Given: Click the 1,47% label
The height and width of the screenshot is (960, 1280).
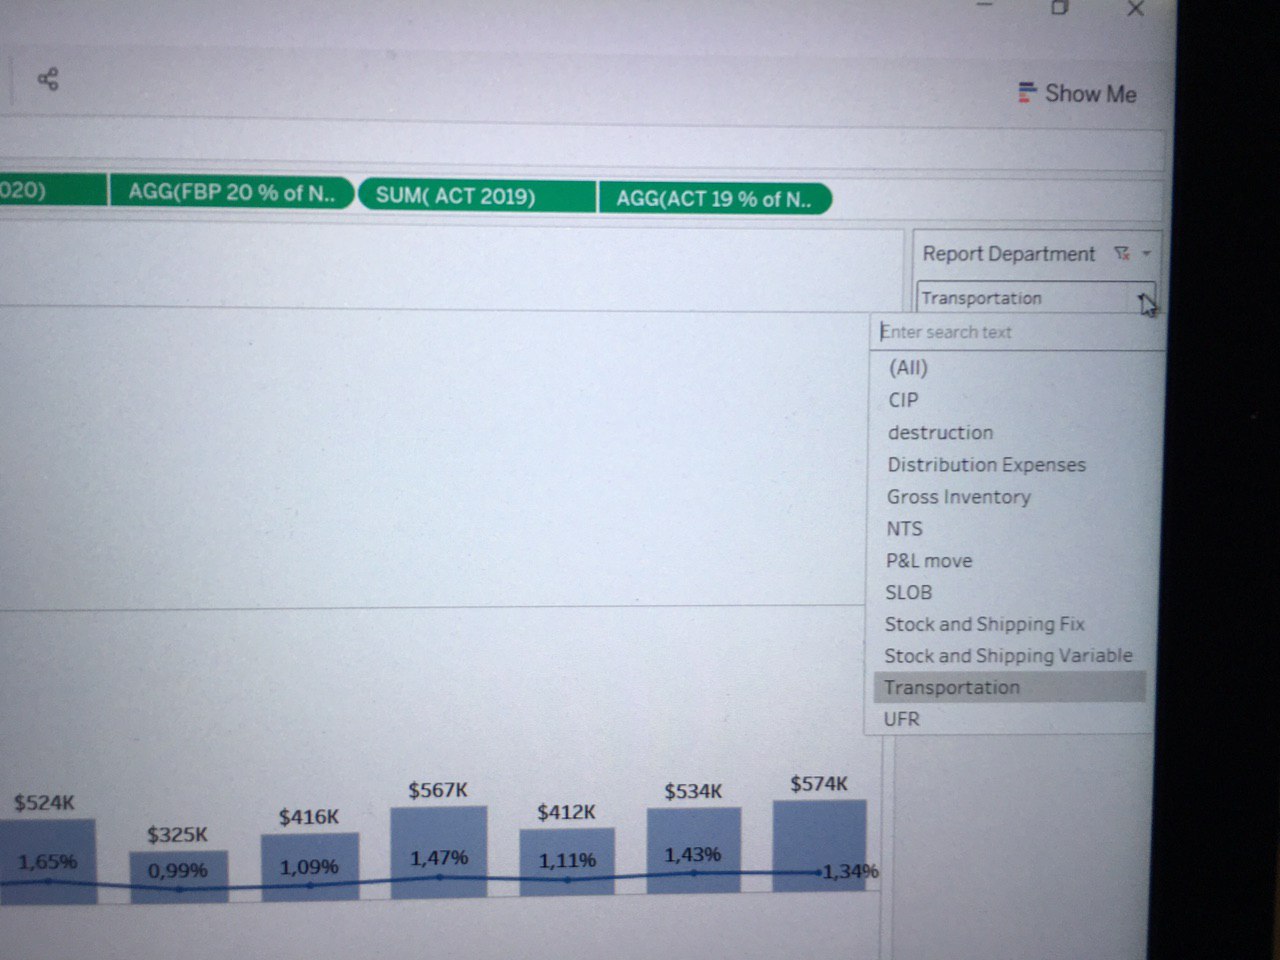Looking at the screenshot, I should (439, 858).
